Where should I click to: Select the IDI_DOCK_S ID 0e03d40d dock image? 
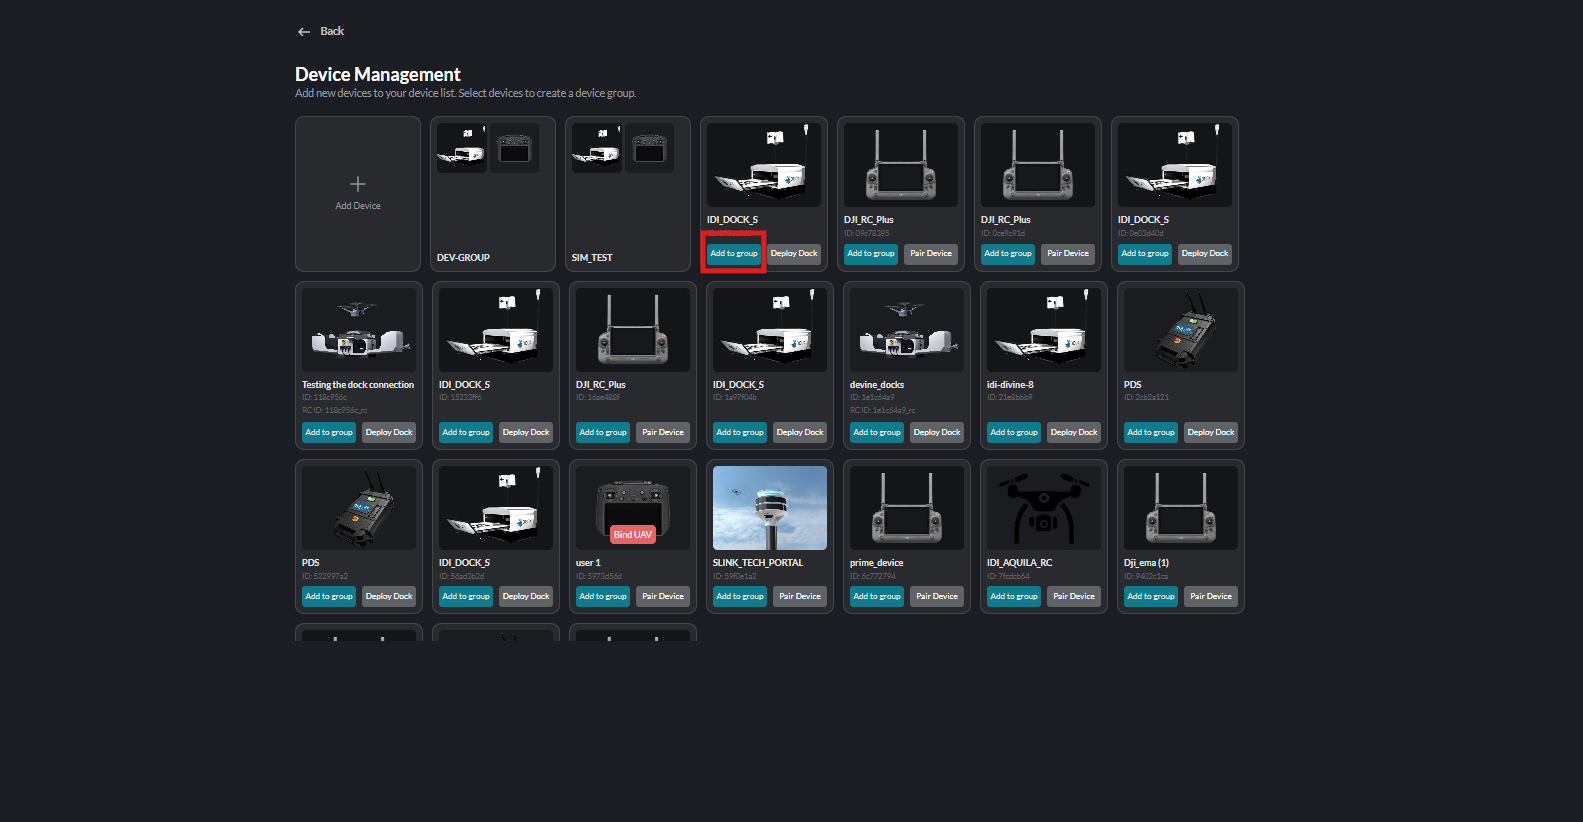click(1175, 165)
